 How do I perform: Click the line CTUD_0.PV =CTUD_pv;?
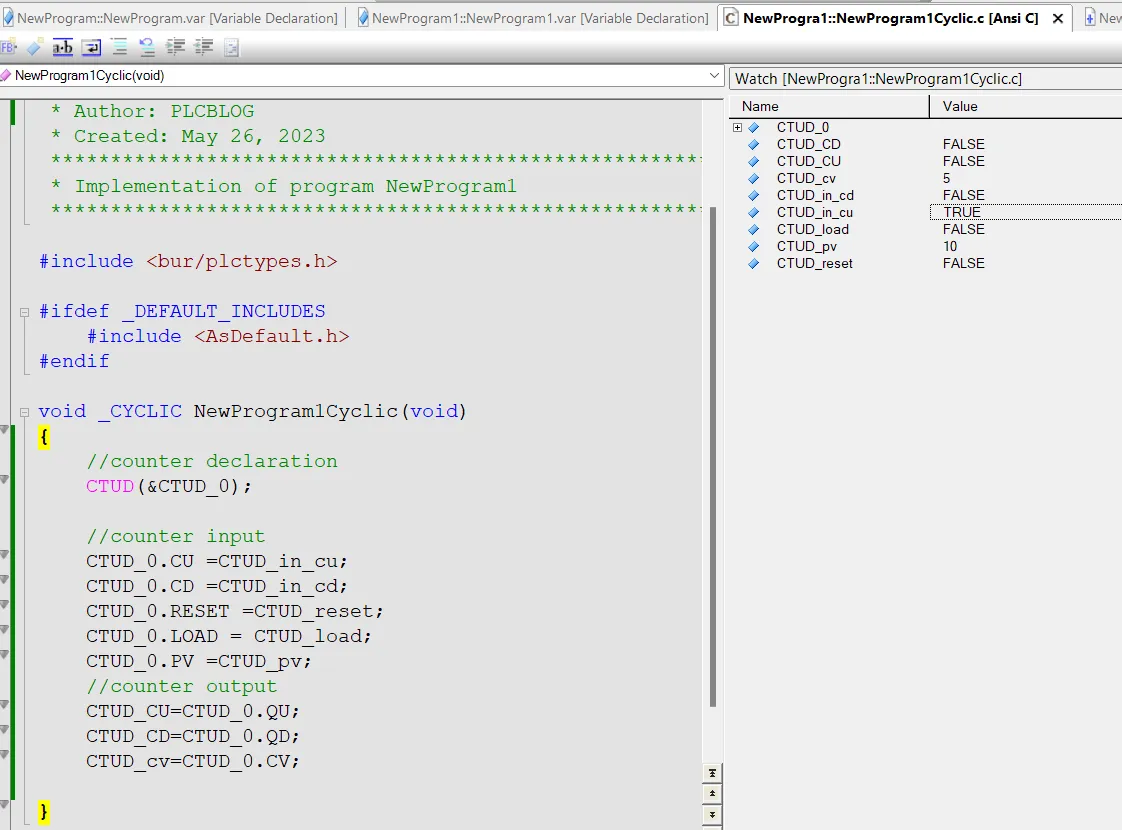tap(198, 662)
